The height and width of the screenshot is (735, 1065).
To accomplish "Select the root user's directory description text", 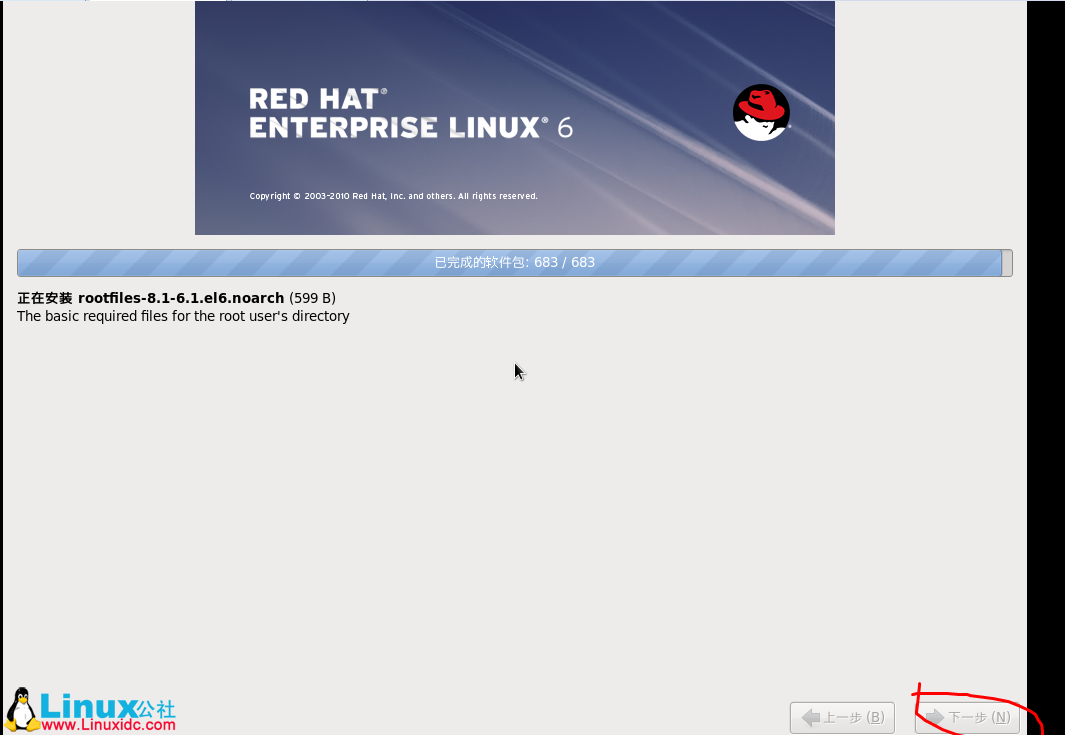I will click(183, 316).
